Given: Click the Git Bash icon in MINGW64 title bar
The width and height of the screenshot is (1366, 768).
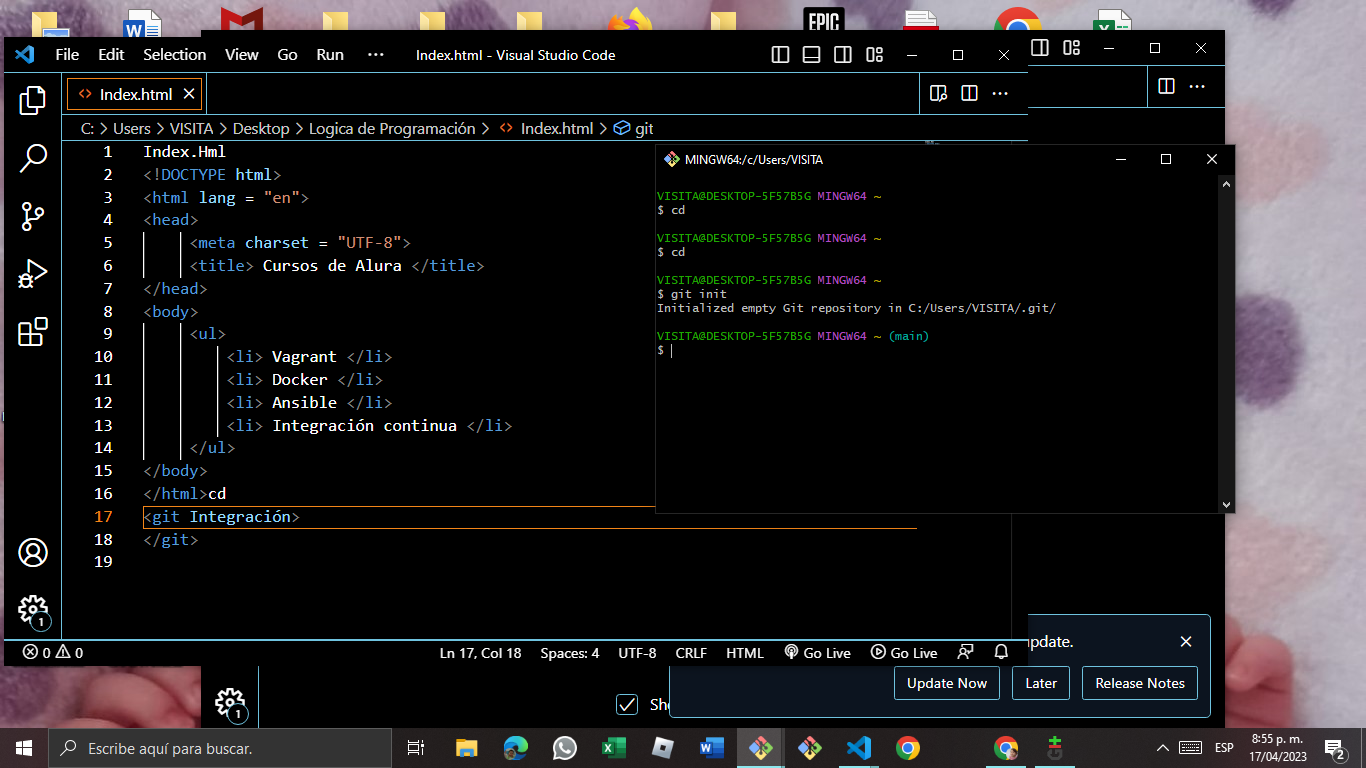Looking at the screenshot, I should (672, 159).
